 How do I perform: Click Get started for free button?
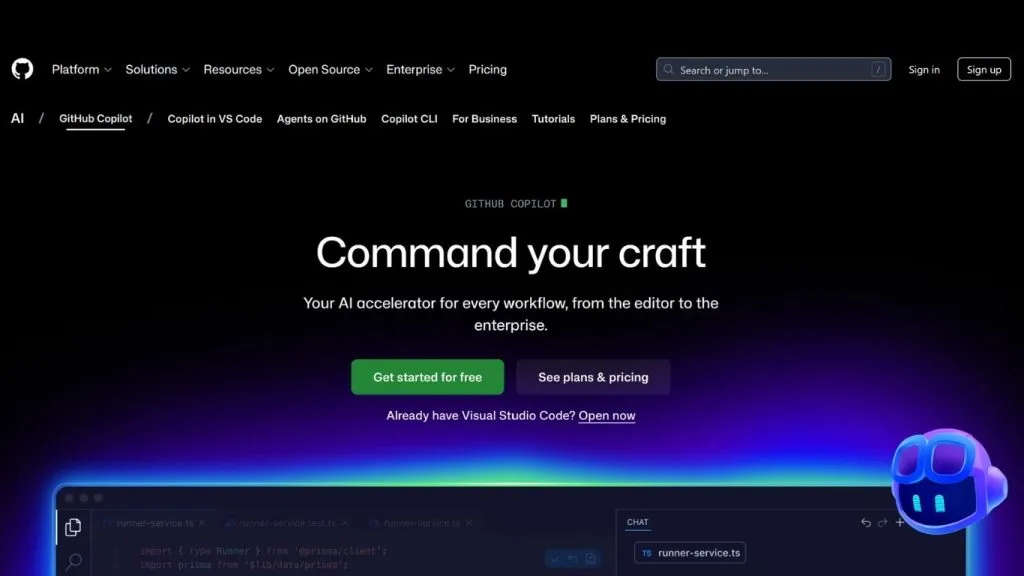click(x=427, y=377)
